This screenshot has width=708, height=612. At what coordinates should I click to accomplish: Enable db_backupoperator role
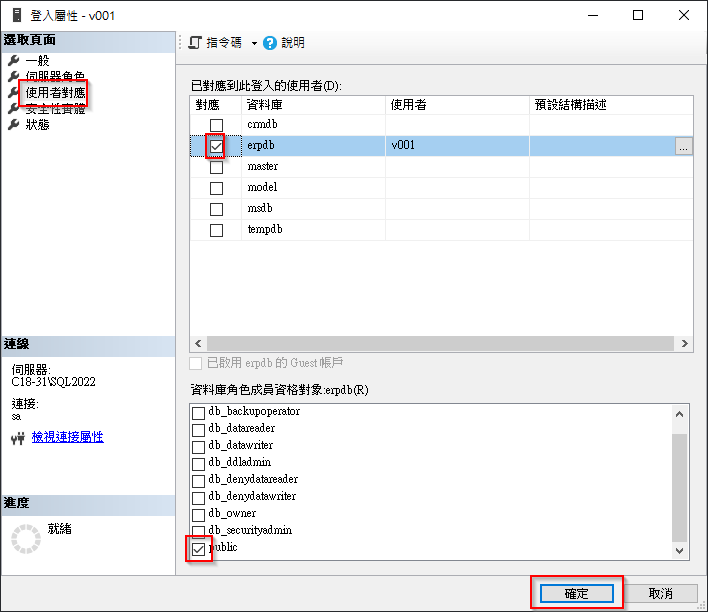coord(198,413)
